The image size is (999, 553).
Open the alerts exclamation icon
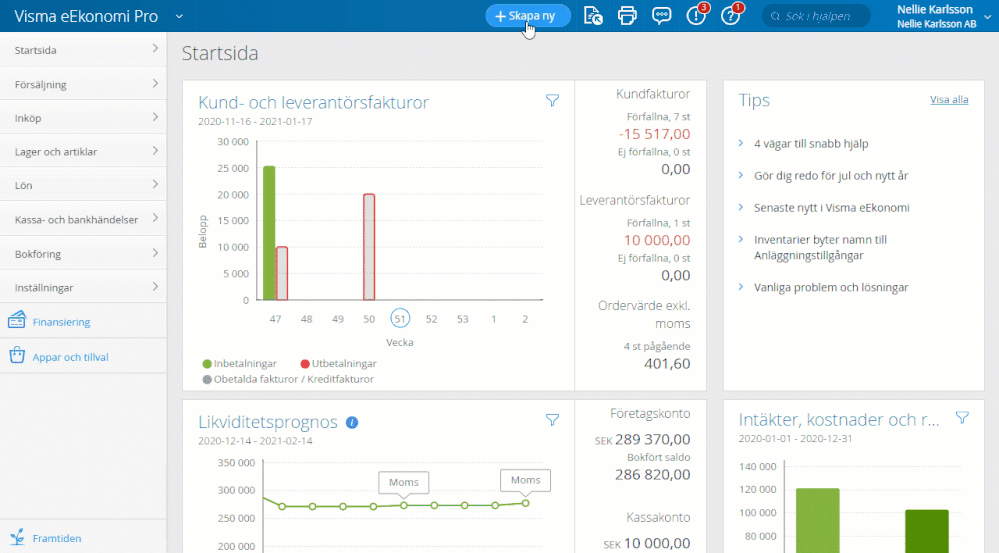tap(695, 16)
